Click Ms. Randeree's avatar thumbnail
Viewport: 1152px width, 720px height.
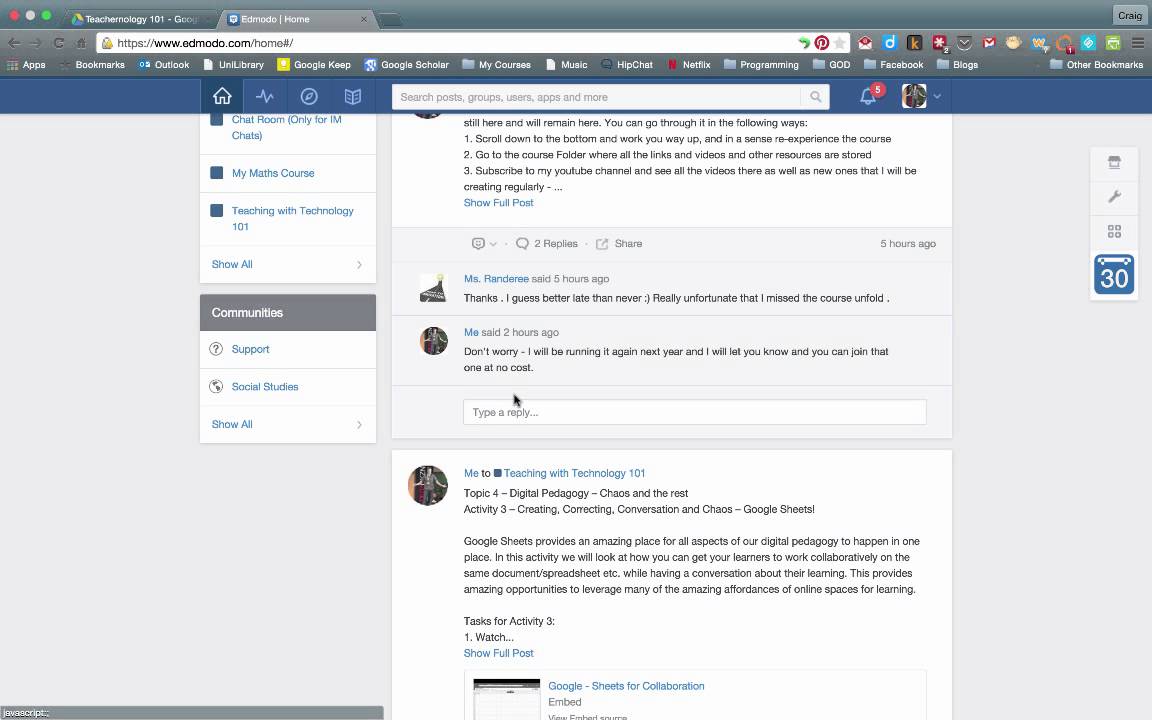pyautogui.click(x=433, y=287)
